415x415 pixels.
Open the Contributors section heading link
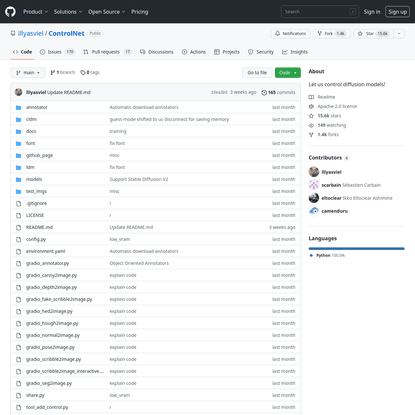click(x=329, y=158)
